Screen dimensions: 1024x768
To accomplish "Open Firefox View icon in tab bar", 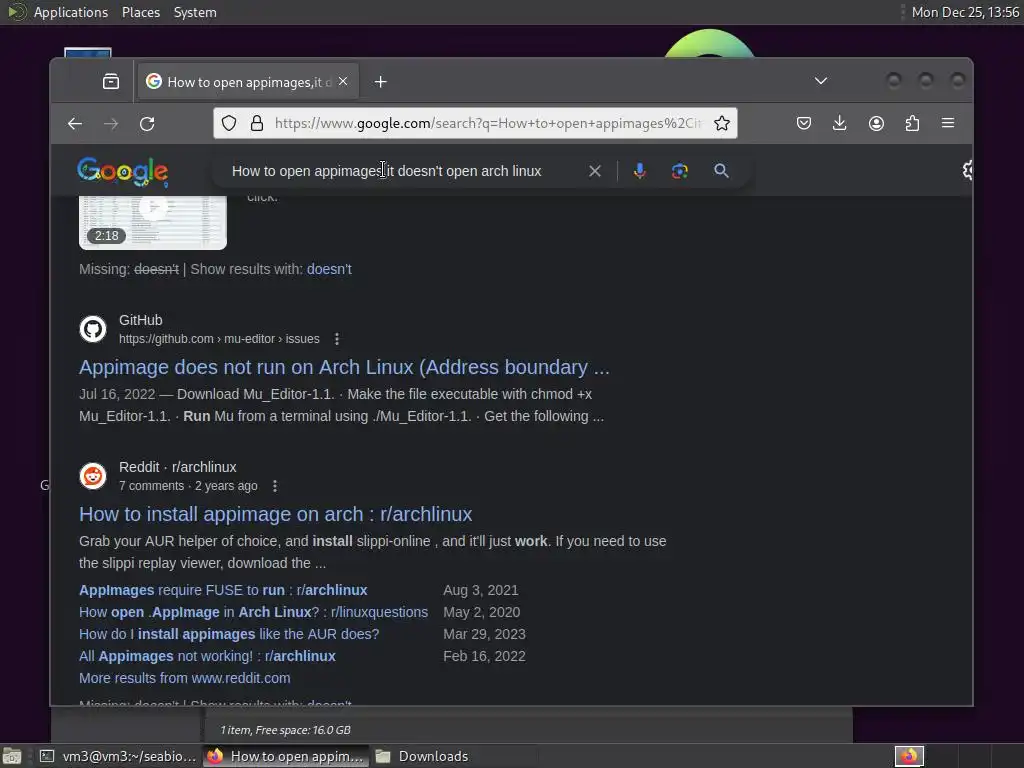I will (x=111, y=82).
